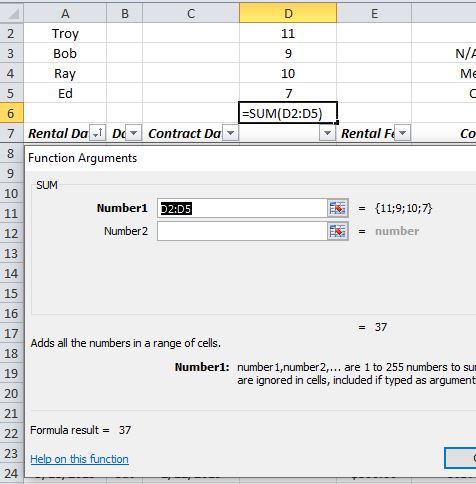Viewport: 476px width, 484px height.
Task: Select column A header
Action: click(x=65, y=13)
